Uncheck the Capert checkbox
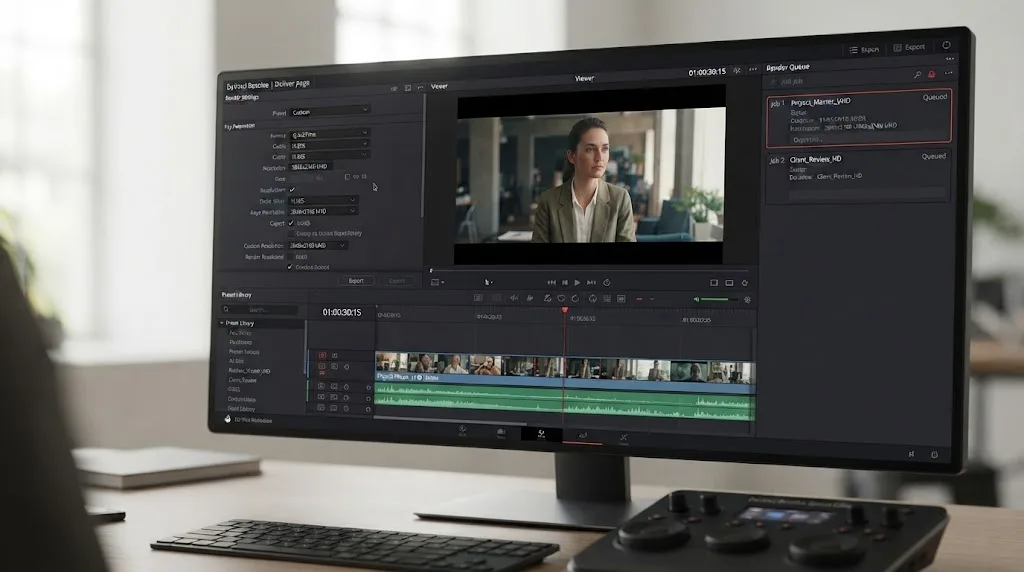Image resolution: width=1024 pixels, height=572 pixels. click(x=291, y=223)
